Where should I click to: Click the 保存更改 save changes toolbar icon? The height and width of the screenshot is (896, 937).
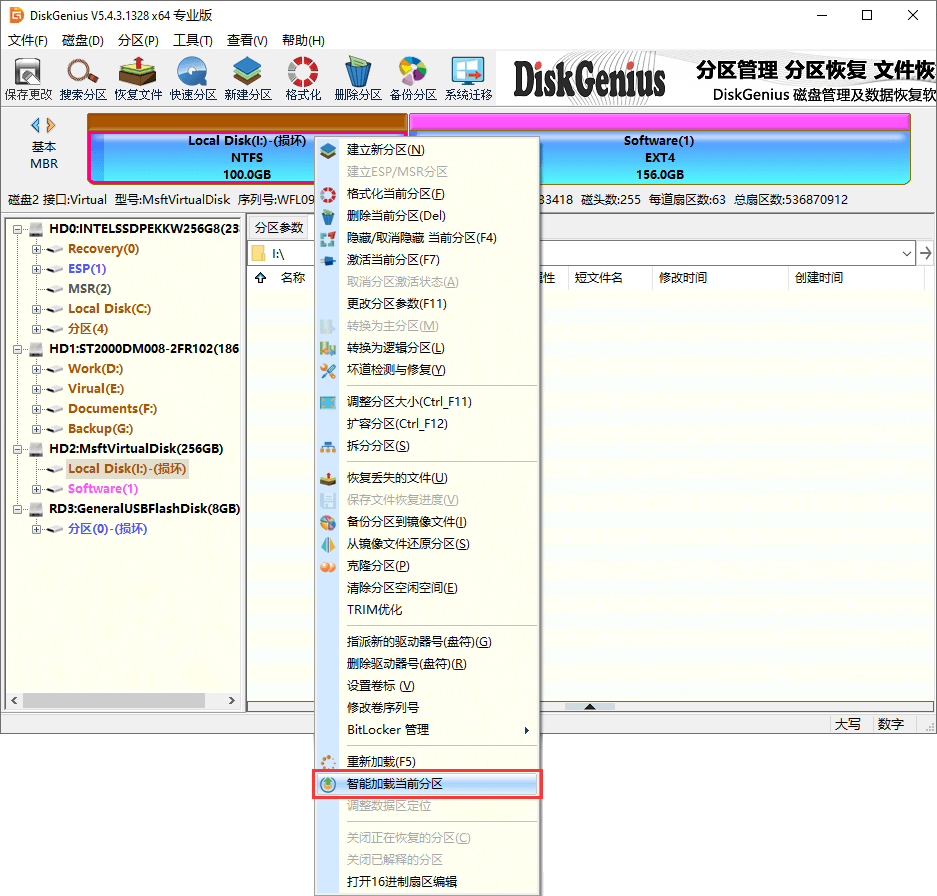tap(28, 78)
